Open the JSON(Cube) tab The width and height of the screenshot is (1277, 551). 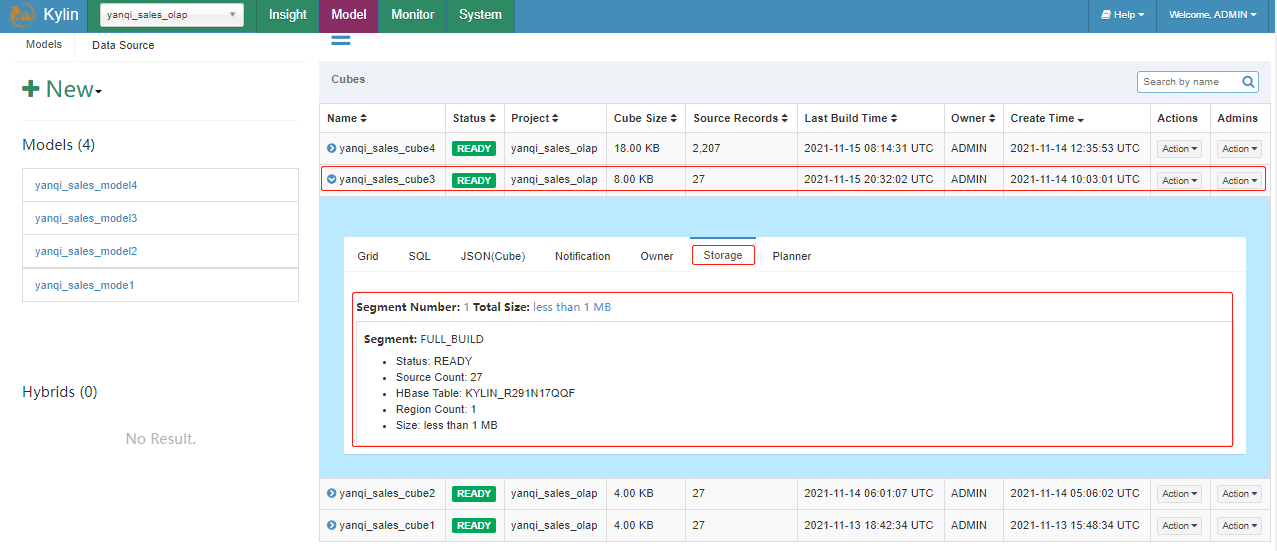pyautogui.click(x=493, y=256)
